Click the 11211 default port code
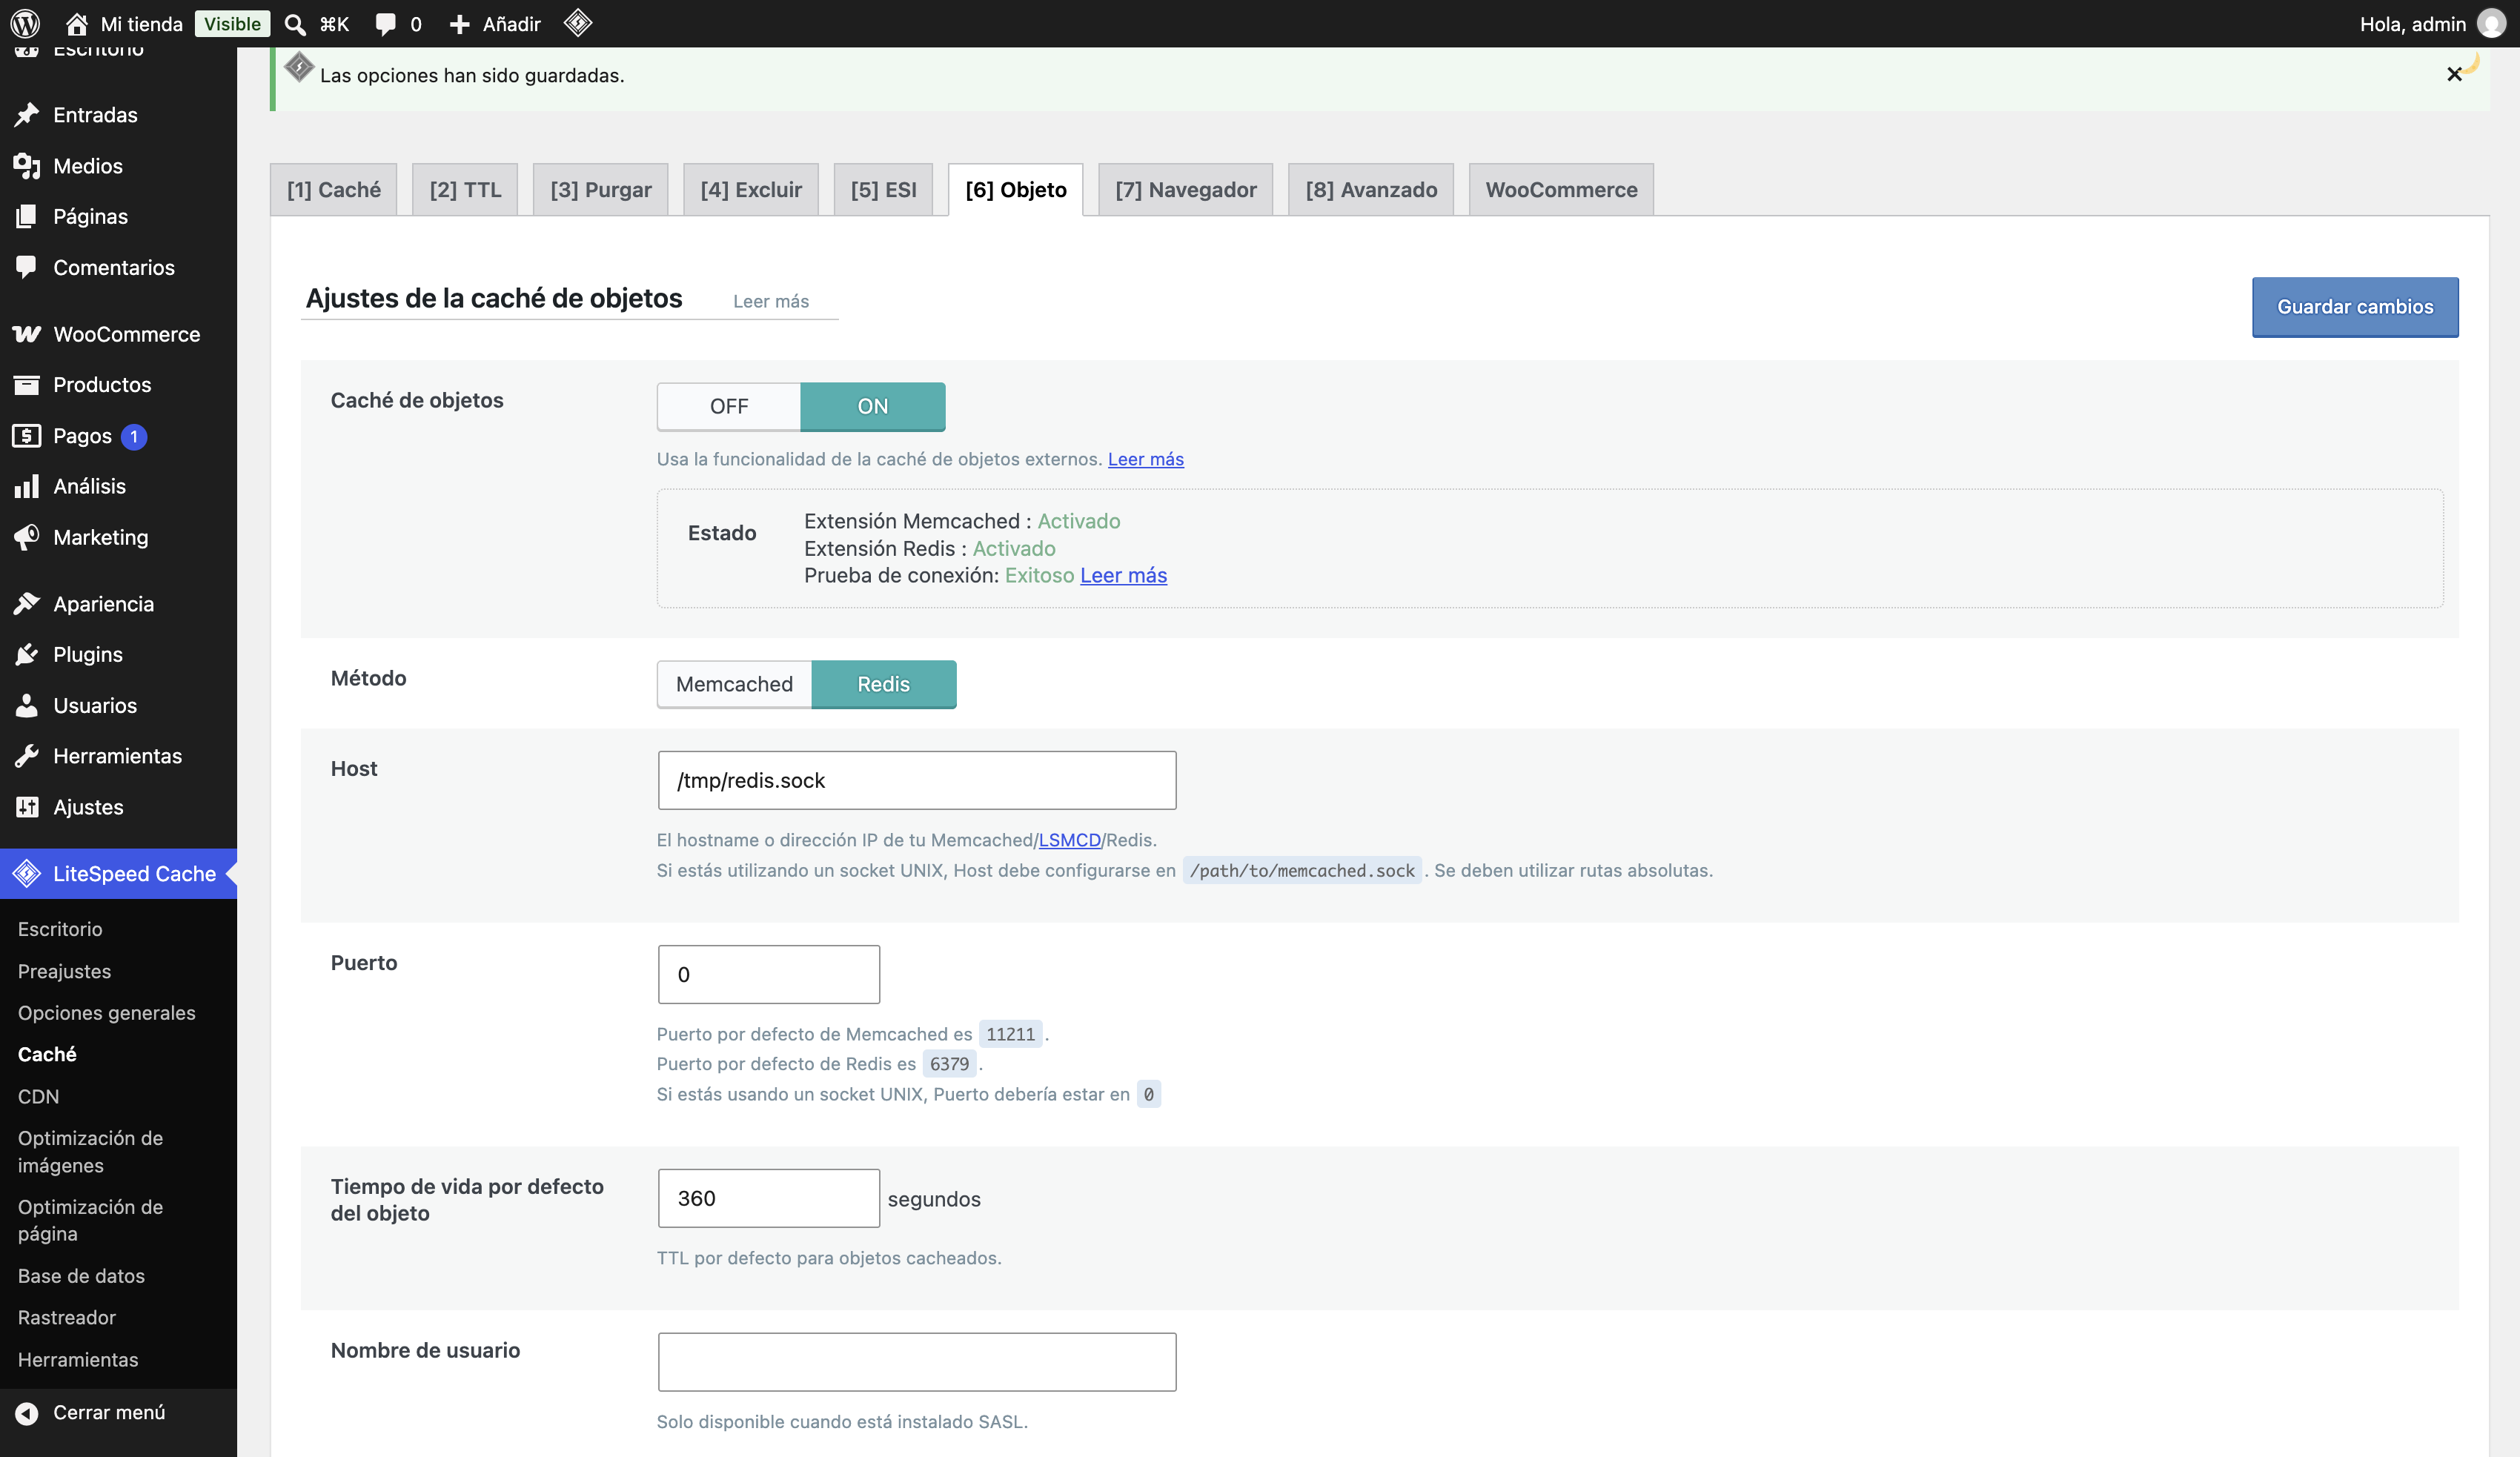Image resolution: width=2520 pixels, height=1457 pixels. tap(1010, 1034)
